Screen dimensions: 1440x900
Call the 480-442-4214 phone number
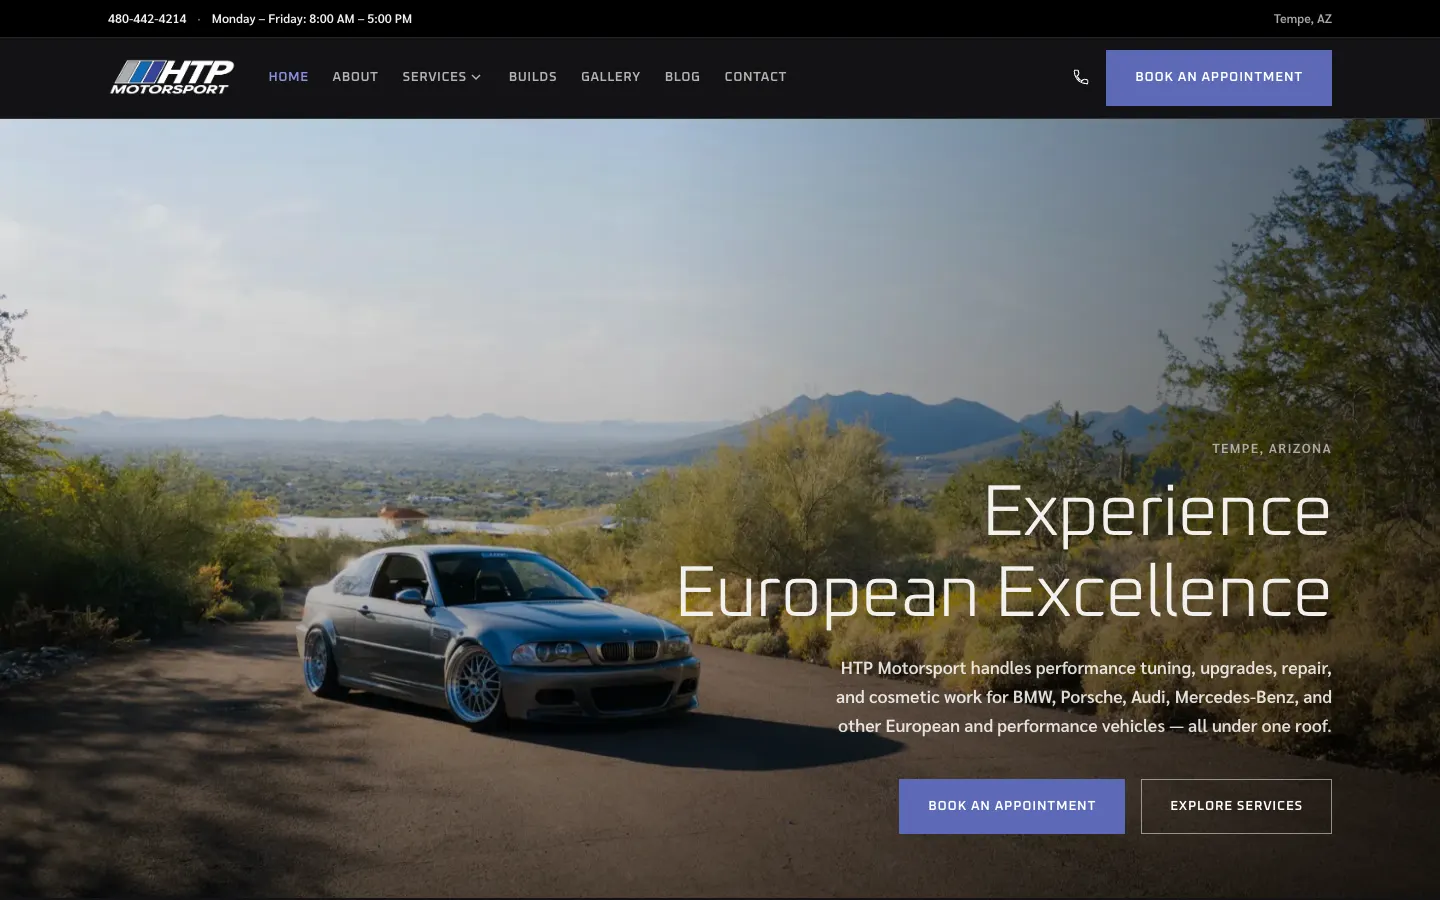(147, 19)
